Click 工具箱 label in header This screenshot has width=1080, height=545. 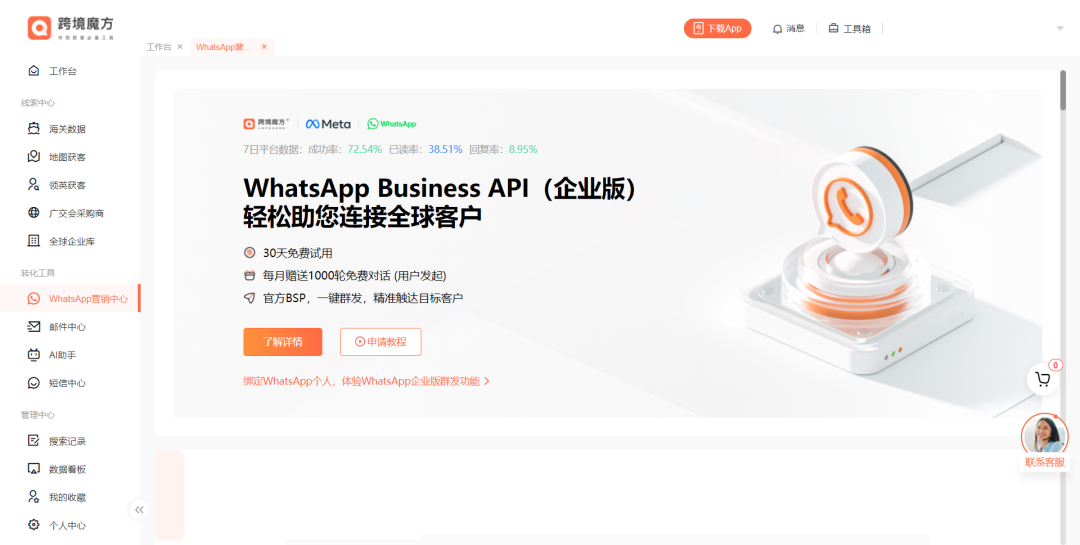point(857,29)
